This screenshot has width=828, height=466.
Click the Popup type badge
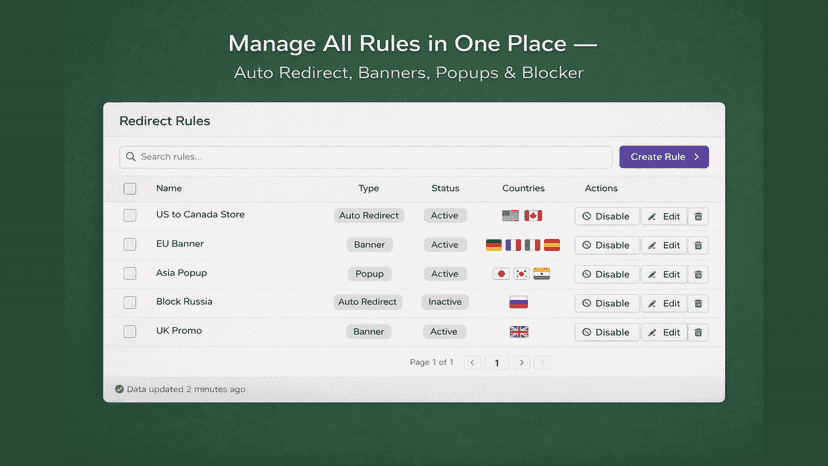(x=369, y=274)
